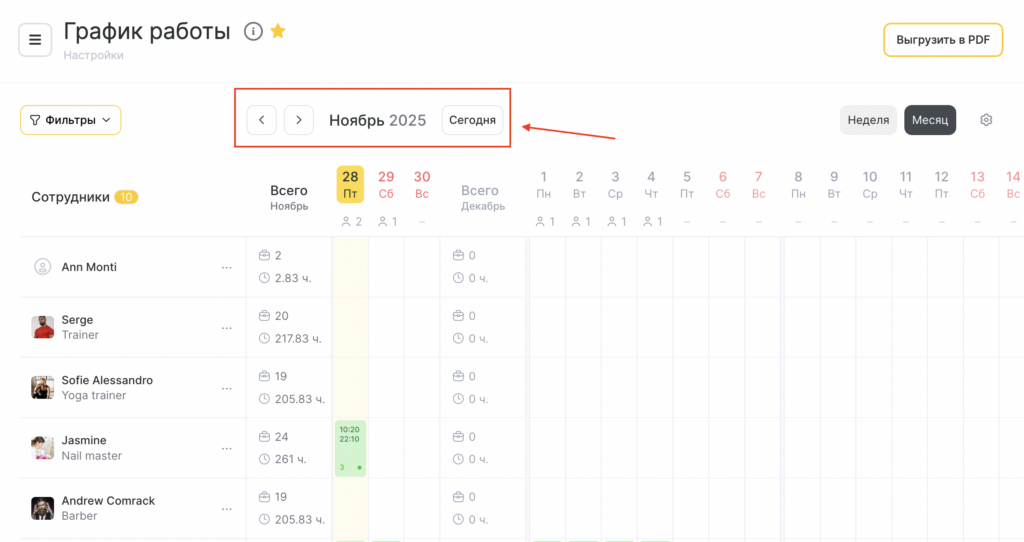Image resolution: width=1024 pixels, height=542 pixels.
Task: Open Jasmine's green 10:20–22:10 shift block
Action: (x=350, y=448)
